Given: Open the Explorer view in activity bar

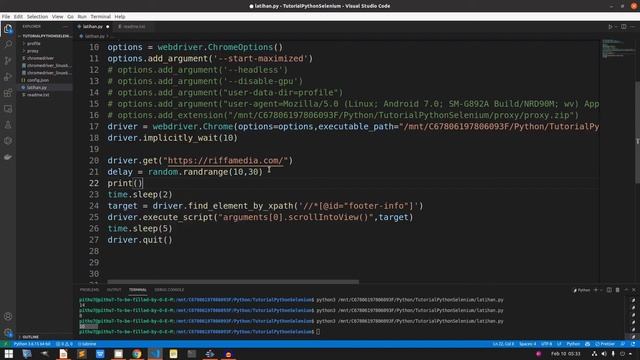Looking at the screenshot, I should (x=8, y=29).
